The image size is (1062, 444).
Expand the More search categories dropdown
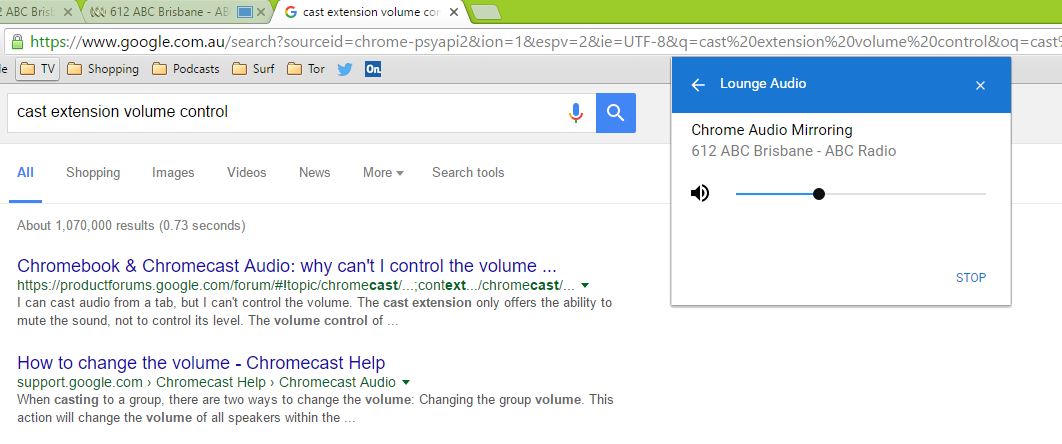tap(383, 173)
